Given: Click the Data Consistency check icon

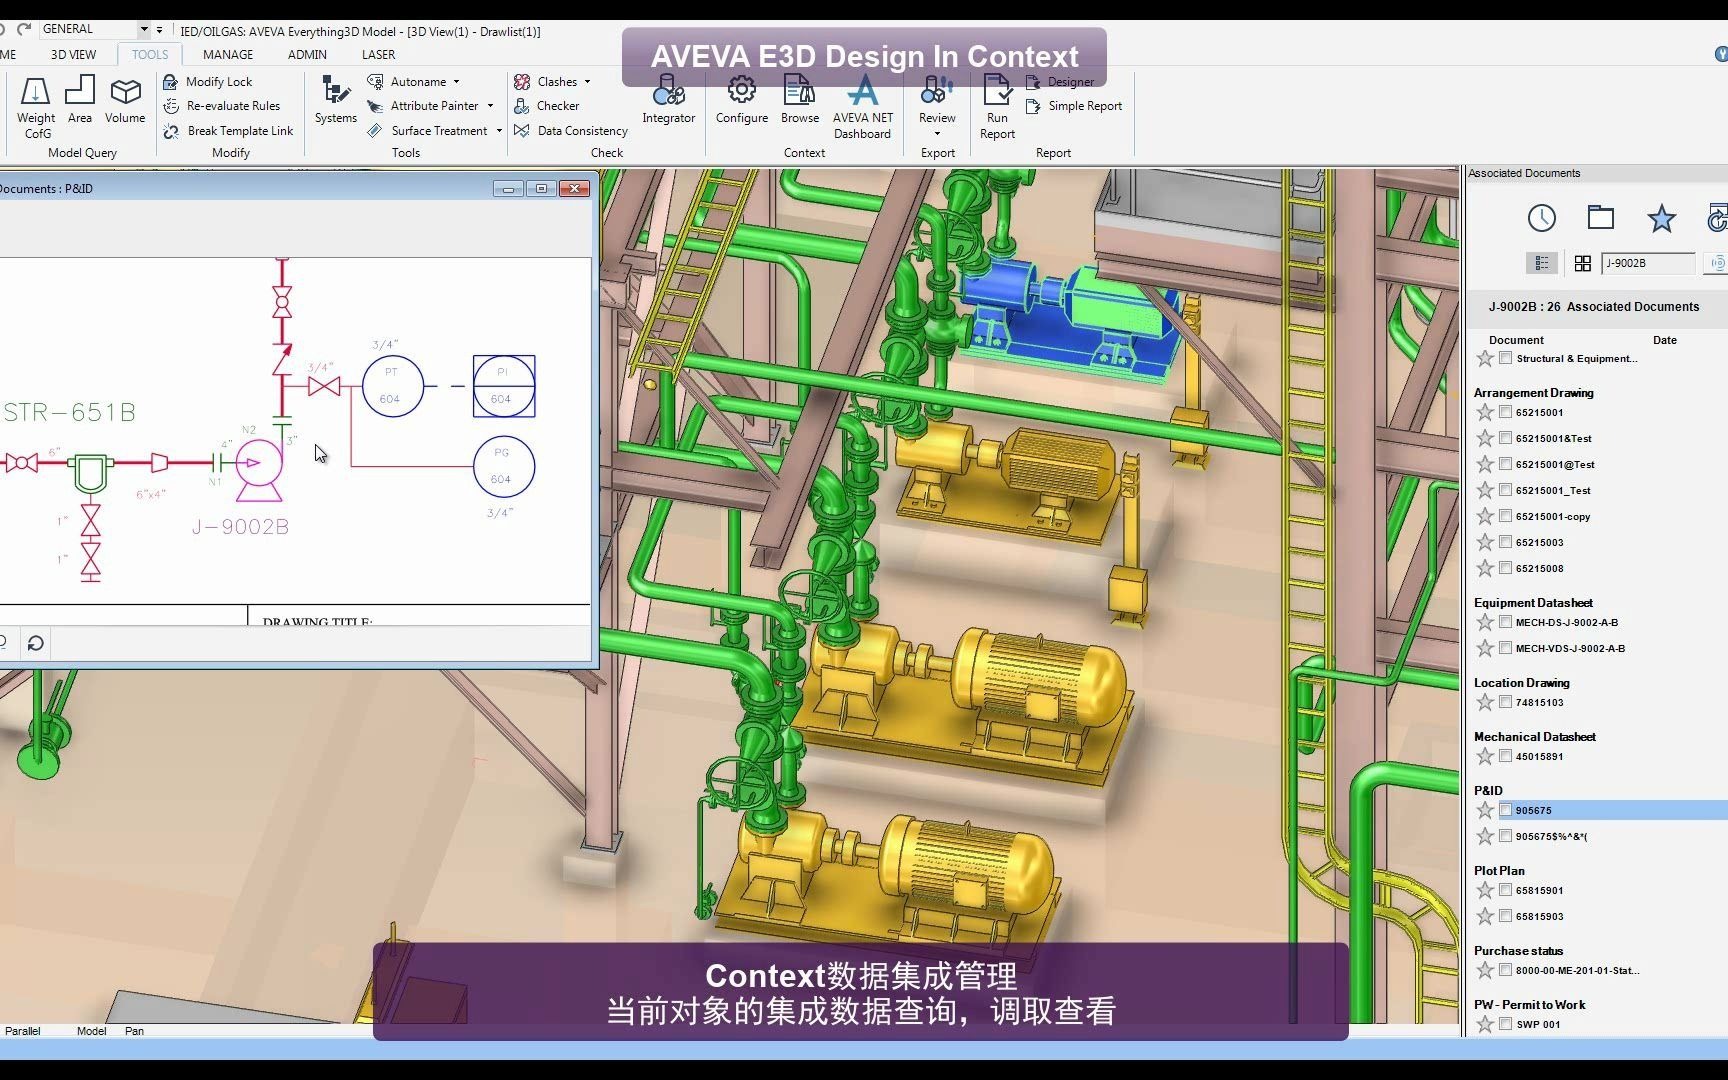Looking at the screenshot, I should pyautogui.click(x=522, y=130).
